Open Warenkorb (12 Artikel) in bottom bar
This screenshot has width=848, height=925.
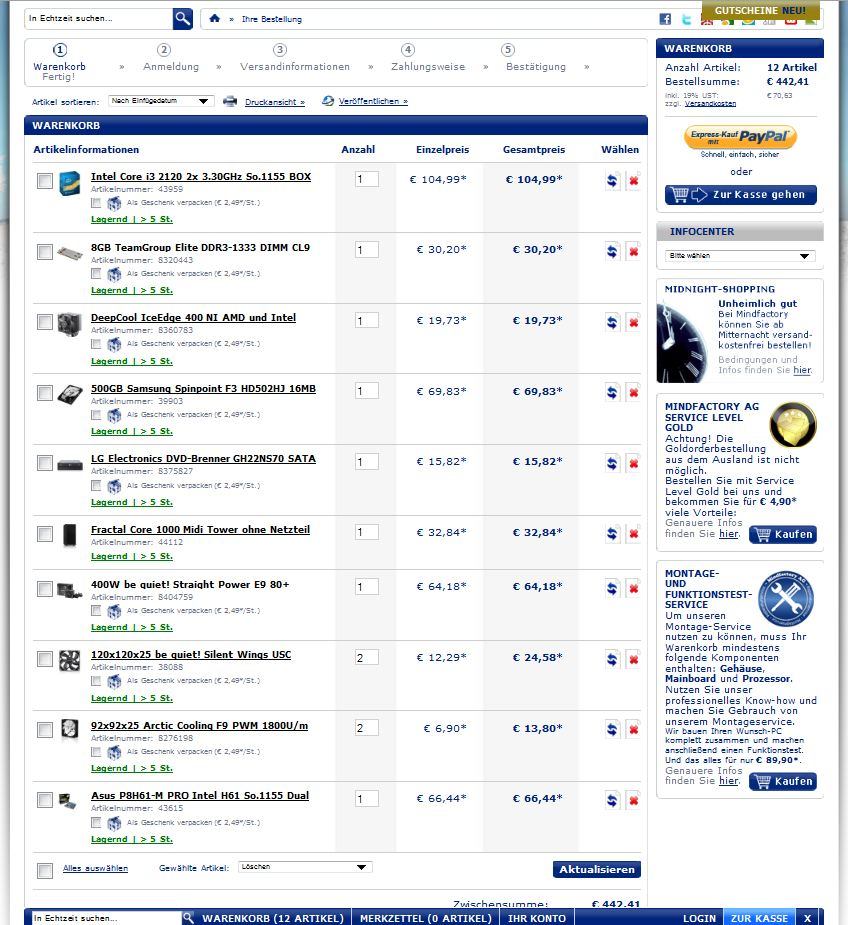point(273,918)
